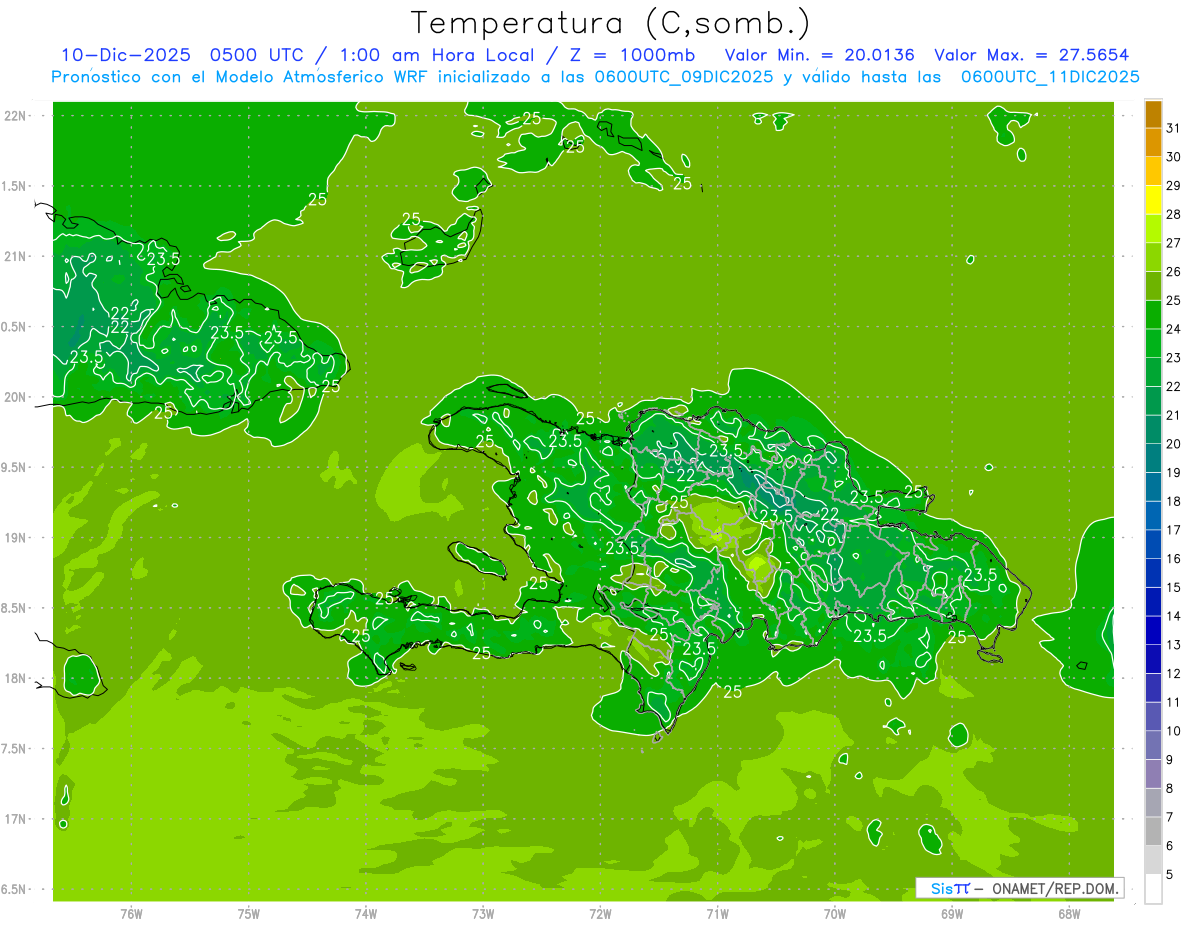Image resolution: width=1200 pixels, height=927 pixels.
Task: Click the legend value label "18"
Action: pyautogui.click(x=1174, y=502)
